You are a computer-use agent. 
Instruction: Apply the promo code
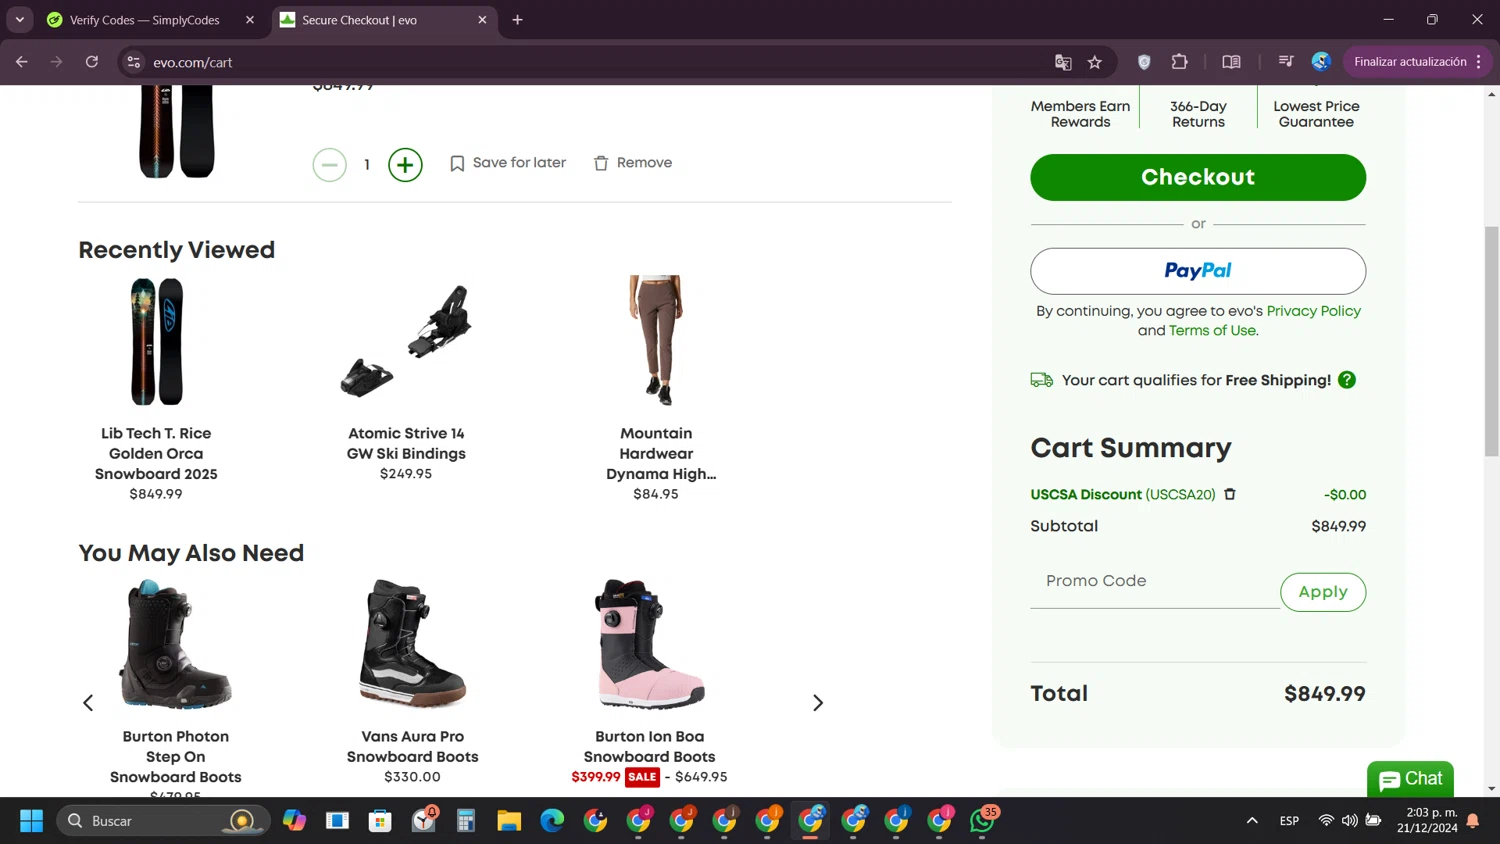coord(1323,592)
